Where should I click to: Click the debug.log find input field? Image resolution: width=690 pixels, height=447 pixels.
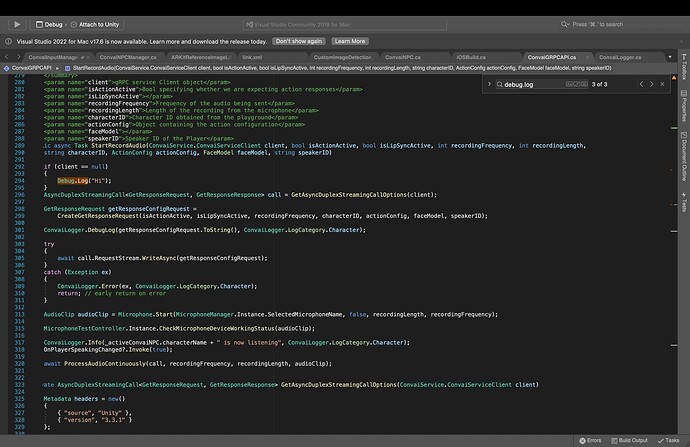[534, 84]
